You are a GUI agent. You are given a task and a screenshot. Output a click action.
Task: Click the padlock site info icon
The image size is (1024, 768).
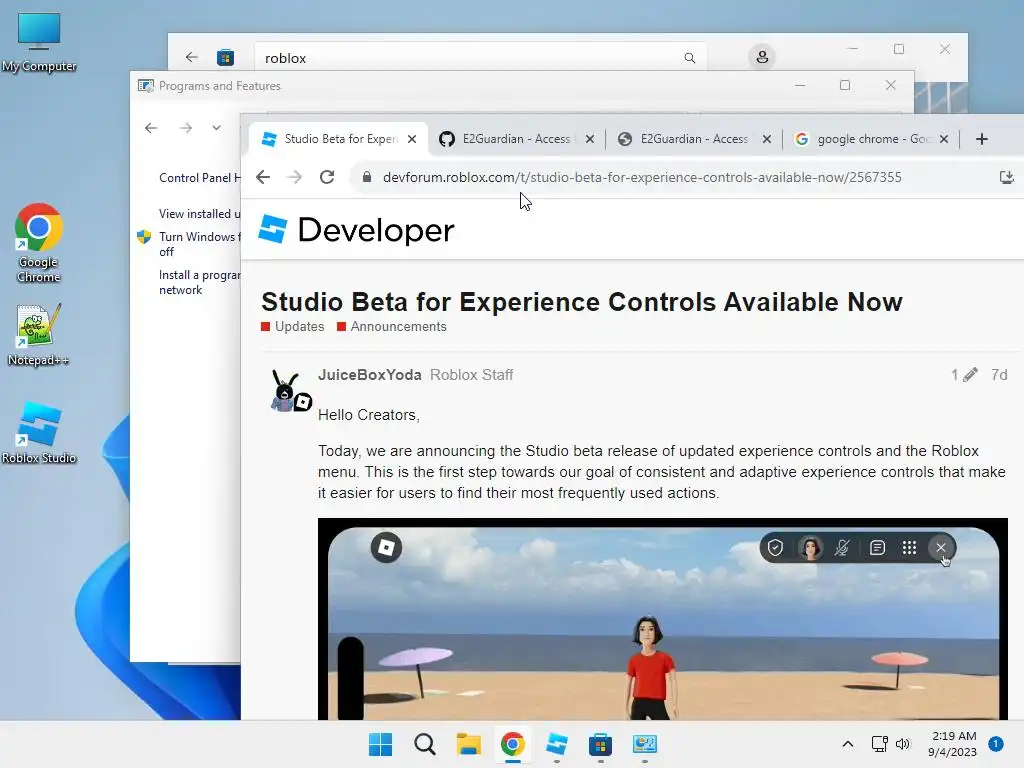(x=367, y=177)
